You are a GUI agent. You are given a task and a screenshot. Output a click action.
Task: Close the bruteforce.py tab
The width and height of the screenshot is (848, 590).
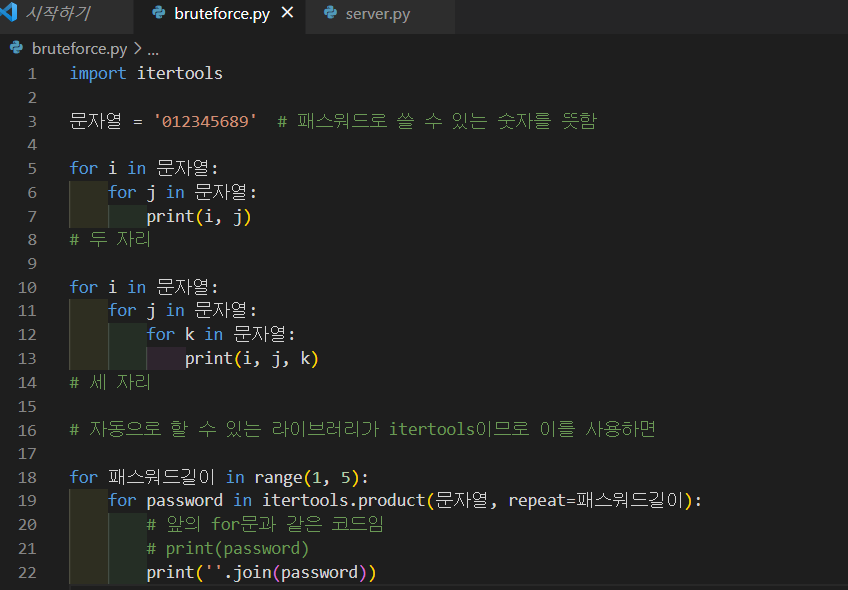point(288,12)
